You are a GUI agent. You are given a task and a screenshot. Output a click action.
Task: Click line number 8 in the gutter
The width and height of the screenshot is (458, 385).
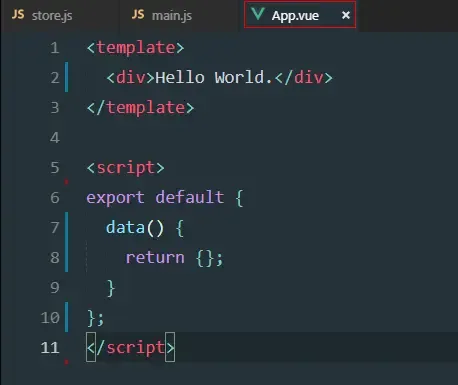(x=55, y=258)
